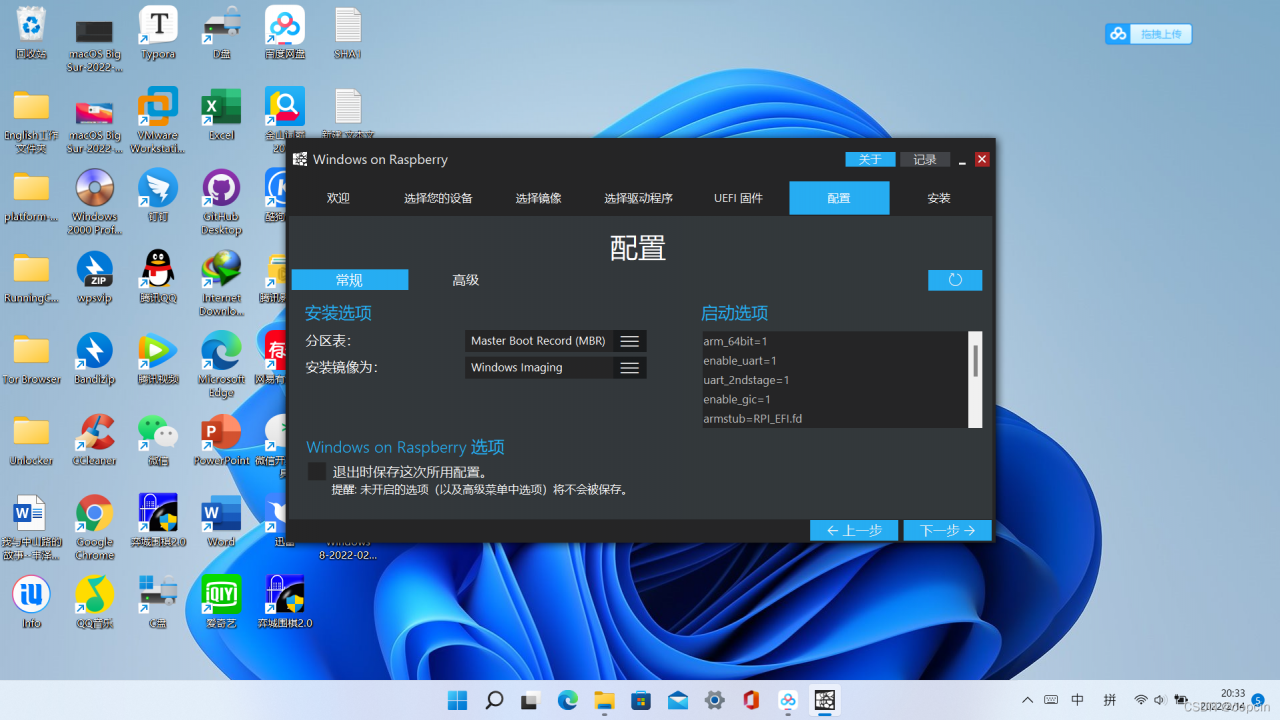Switch to the 选择您的设备 tab
This screenshot has width=1280, height=720.
coord(438,198)
